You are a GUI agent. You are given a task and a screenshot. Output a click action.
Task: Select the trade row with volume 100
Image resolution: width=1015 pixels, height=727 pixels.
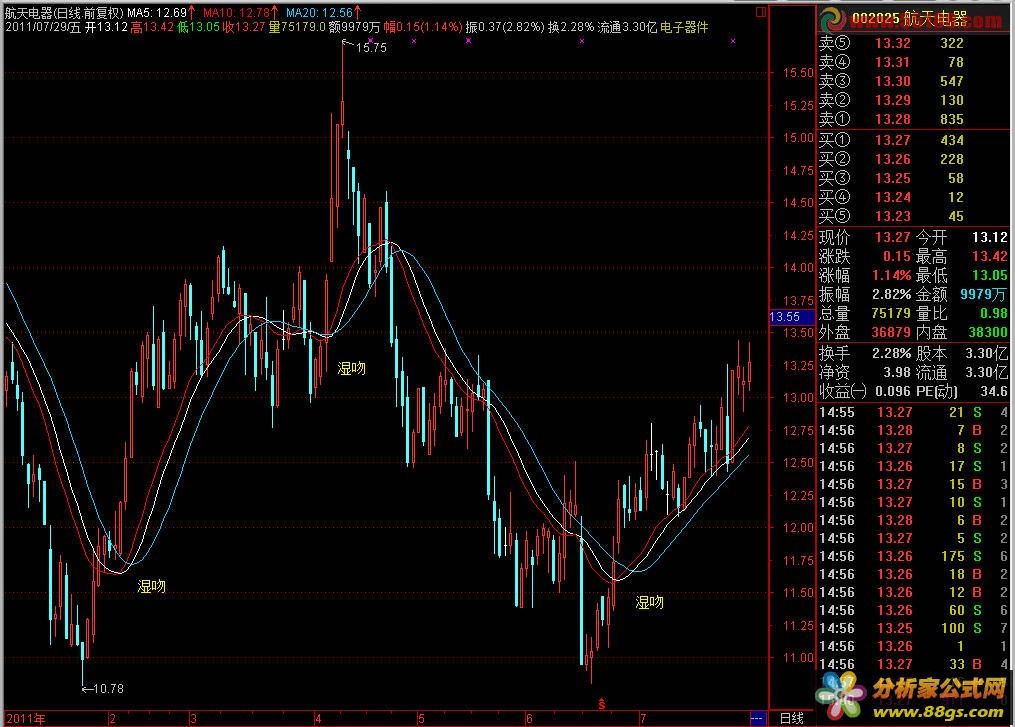[x=913, y=628]
